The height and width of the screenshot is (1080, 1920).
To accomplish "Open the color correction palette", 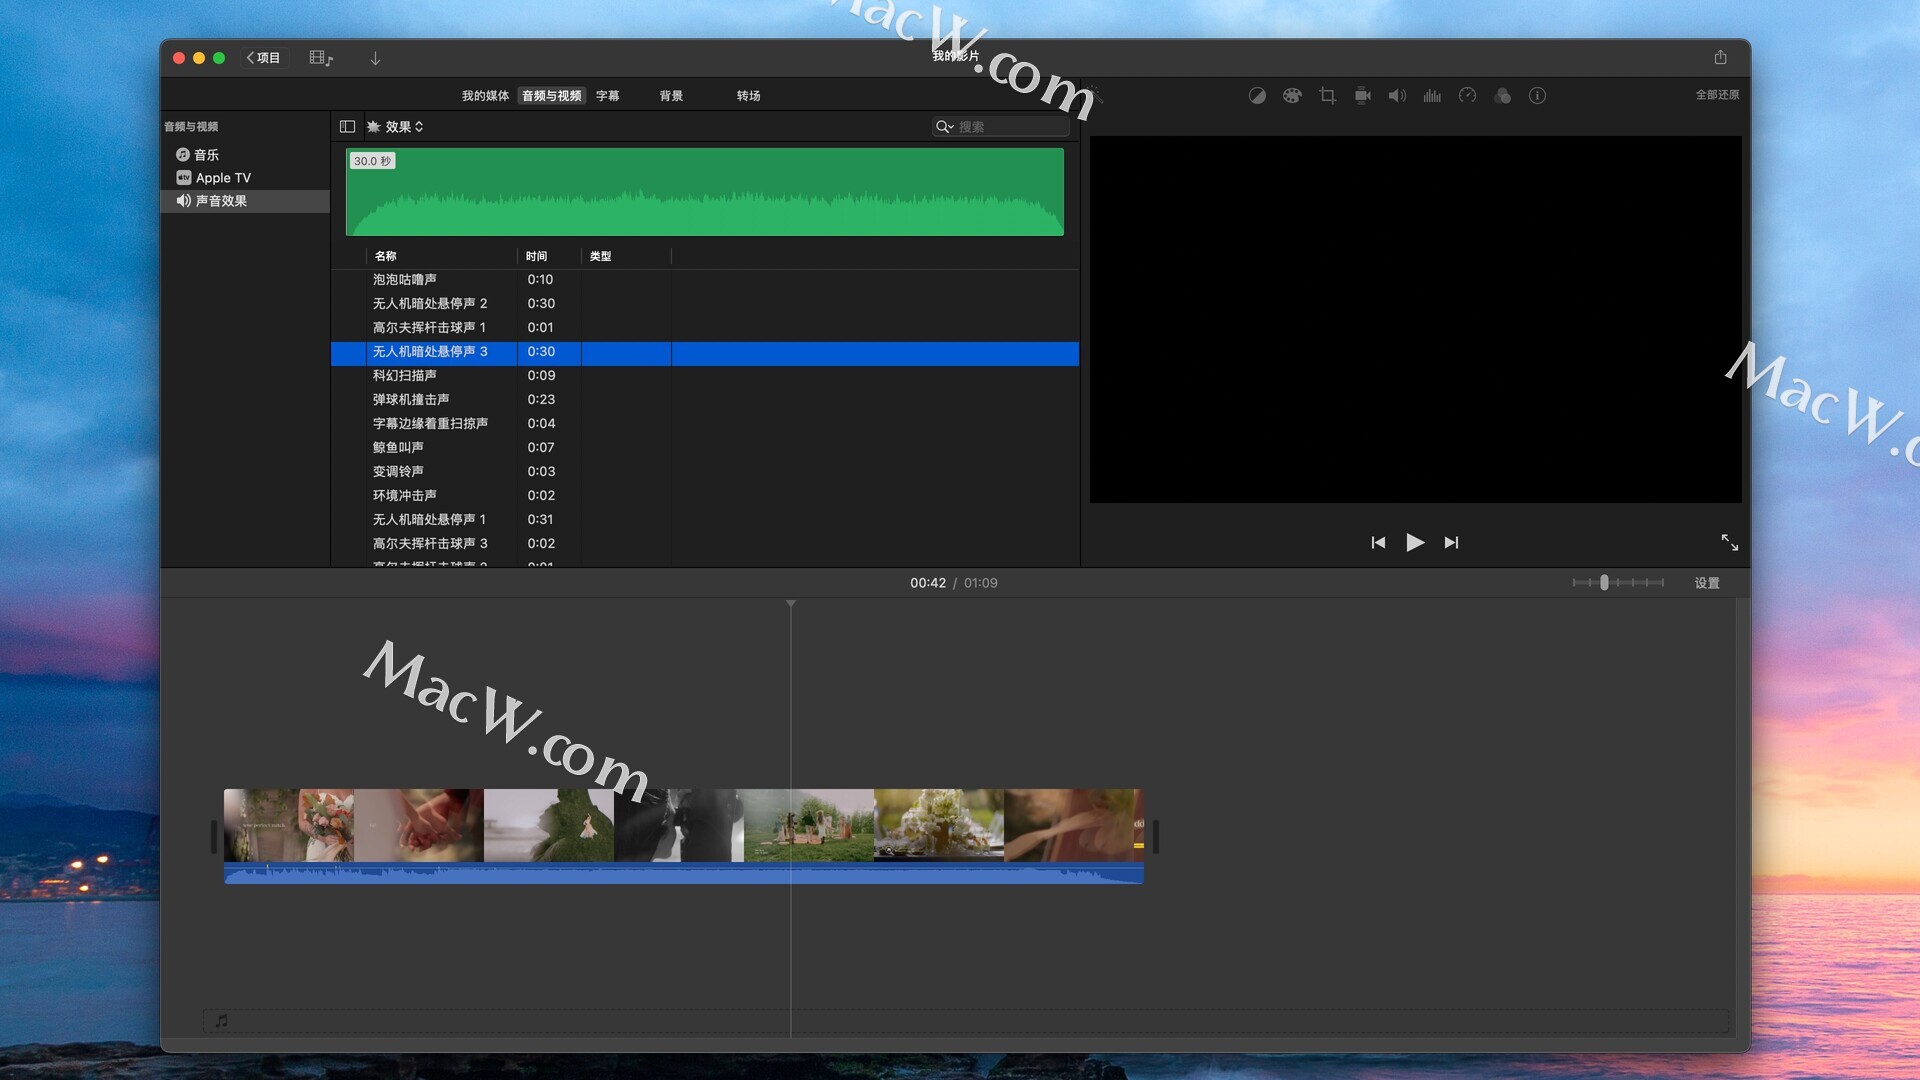I will 1292,96.
